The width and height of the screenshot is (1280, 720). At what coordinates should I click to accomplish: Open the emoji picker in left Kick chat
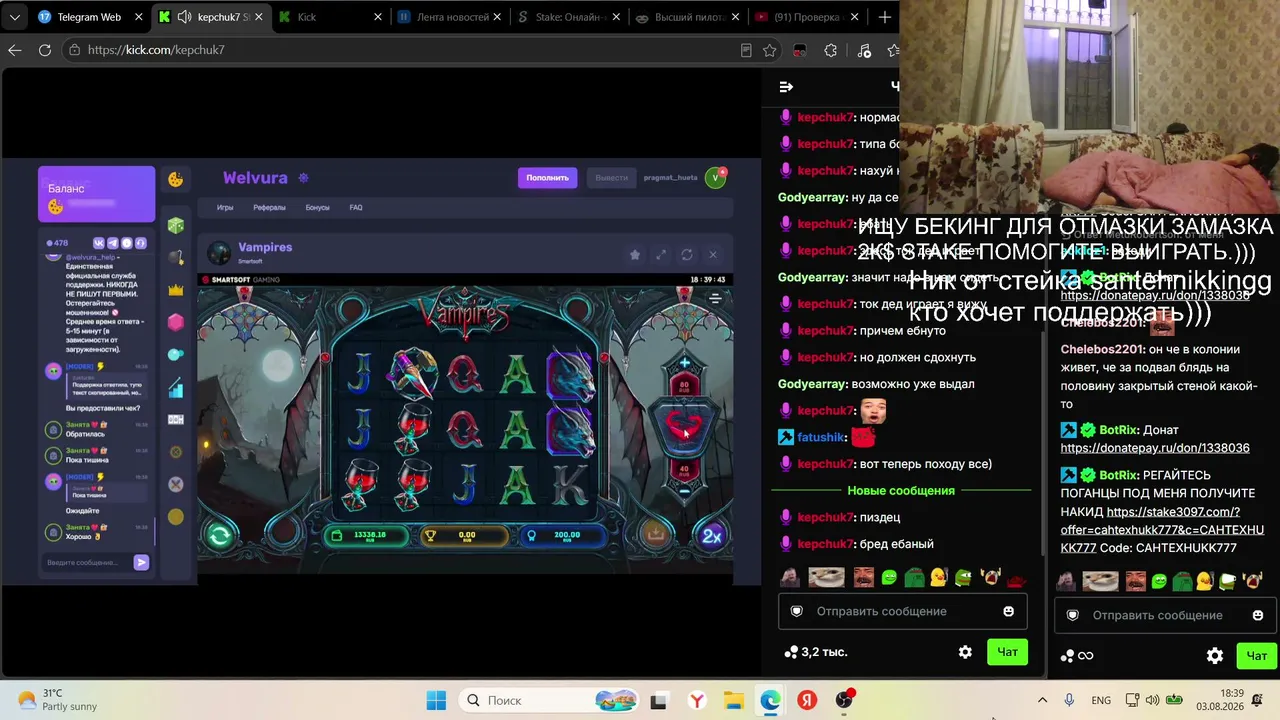[1008, 611]
